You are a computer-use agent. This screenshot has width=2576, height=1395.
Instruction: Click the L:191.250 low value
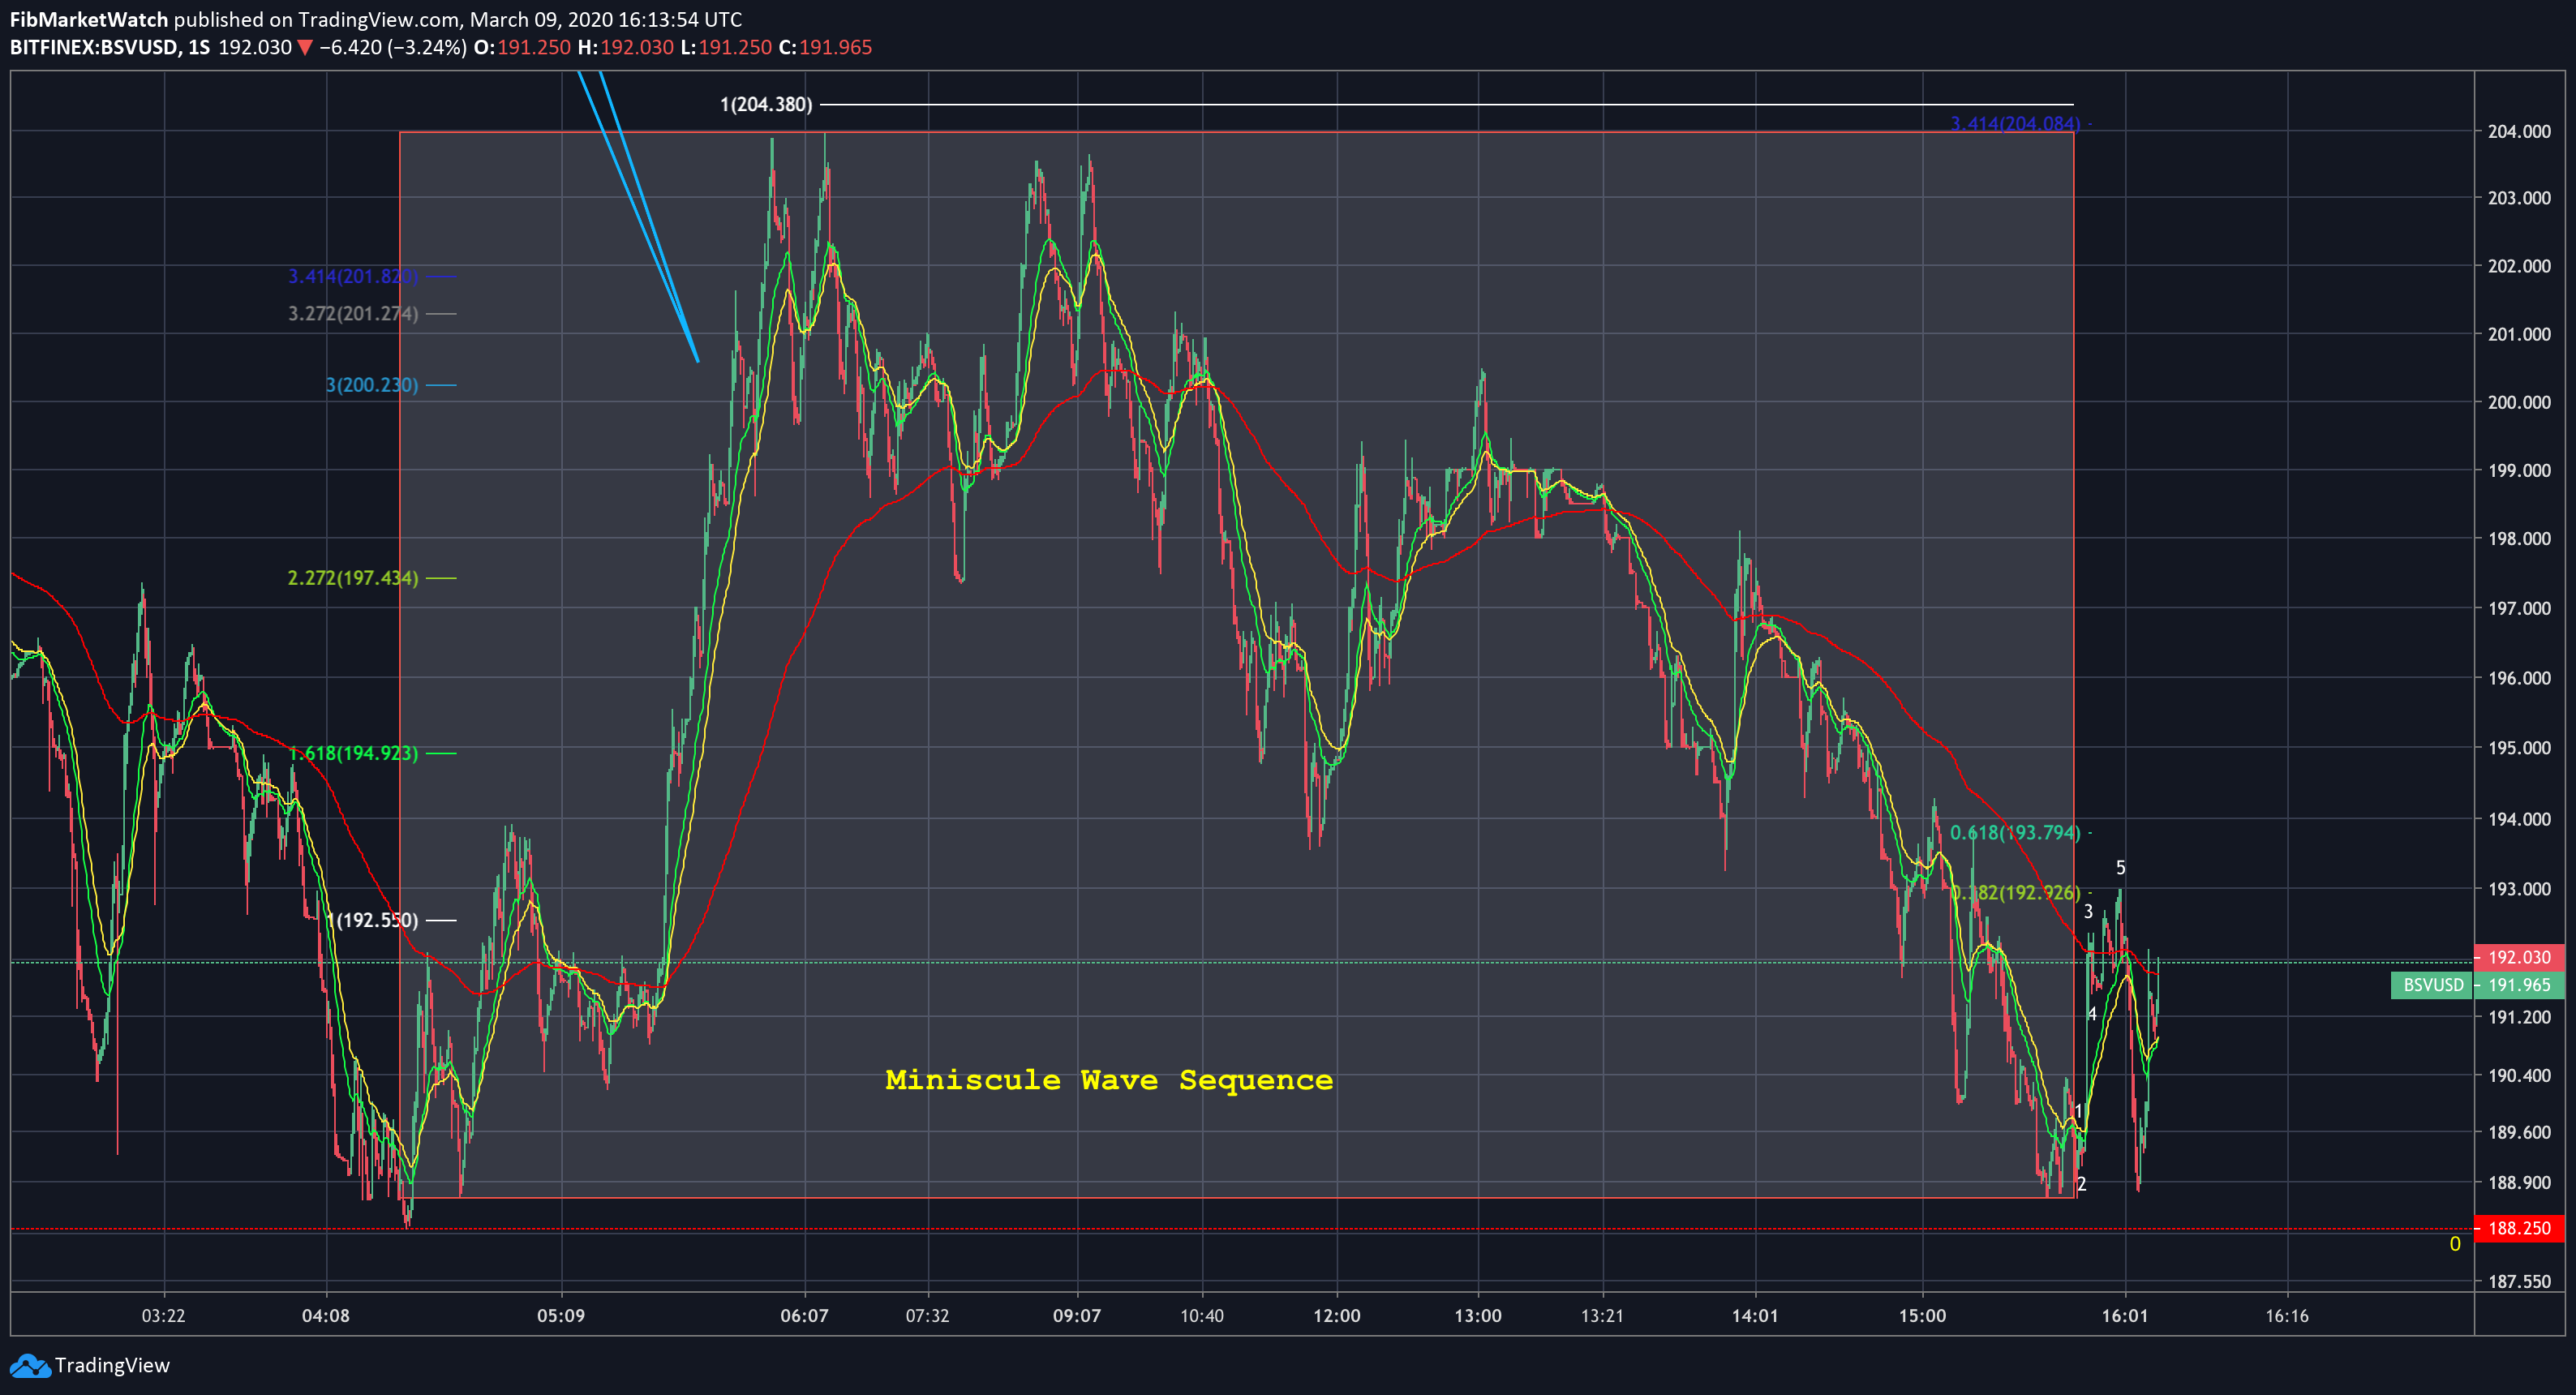pos(726,47)
